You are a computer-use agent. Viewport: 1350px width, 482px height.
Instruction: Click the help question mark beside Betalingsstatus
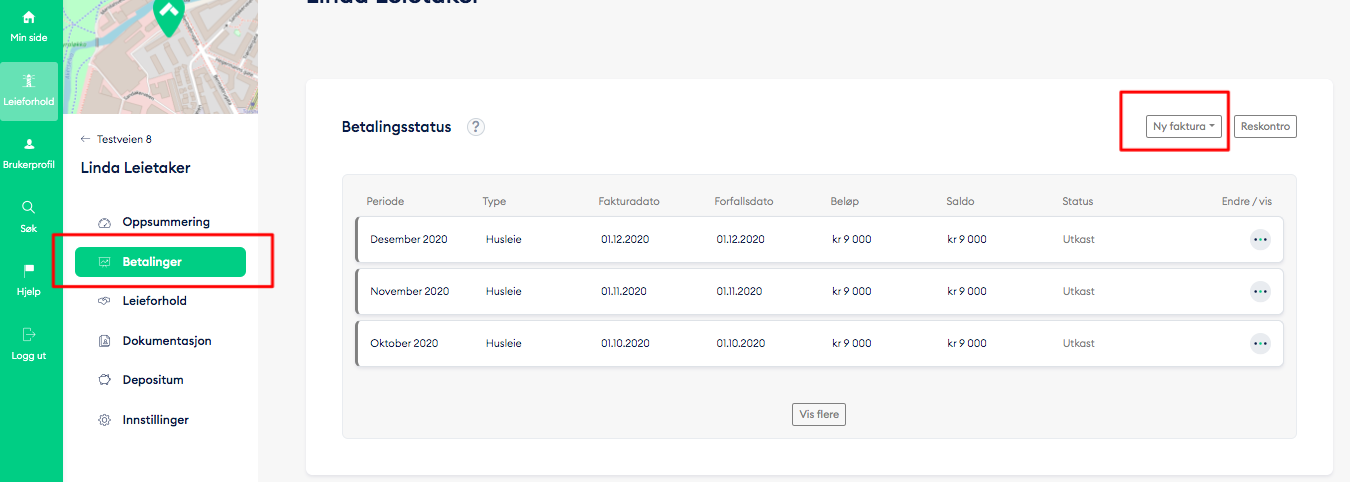click(476, 127)
